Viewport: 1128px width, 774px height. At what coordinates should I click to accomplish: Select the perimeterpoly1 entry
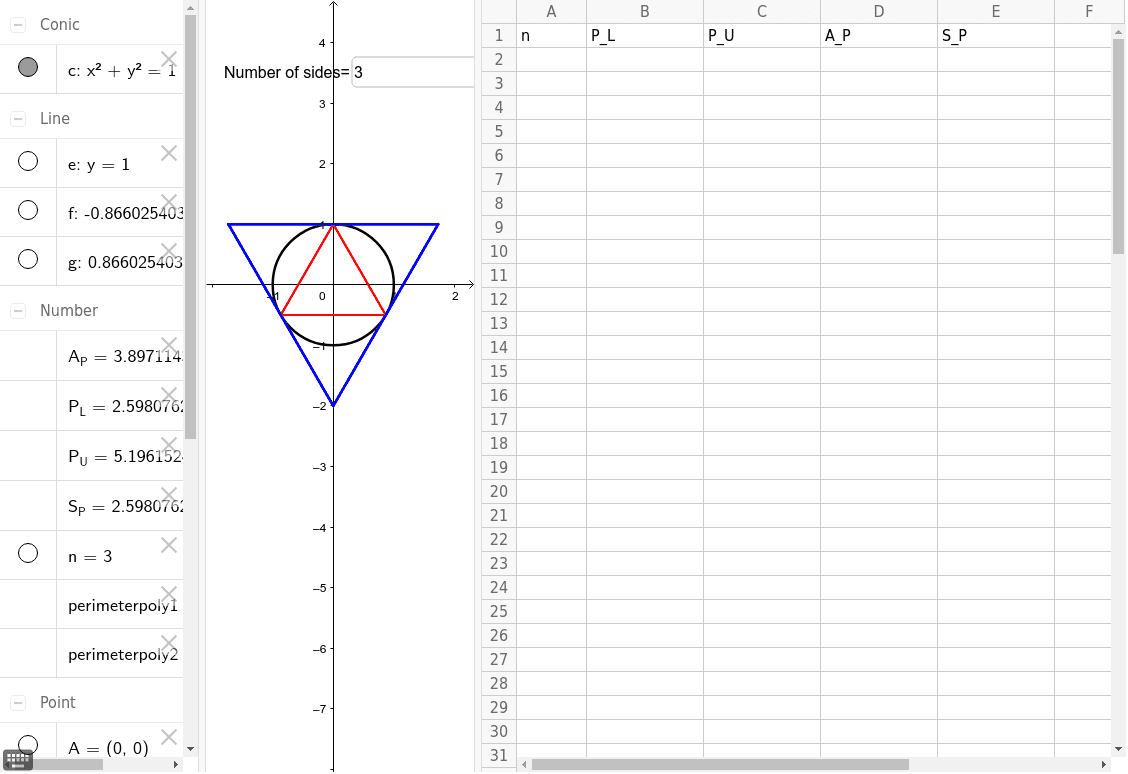pyautogui.click(x=122, y=606)
